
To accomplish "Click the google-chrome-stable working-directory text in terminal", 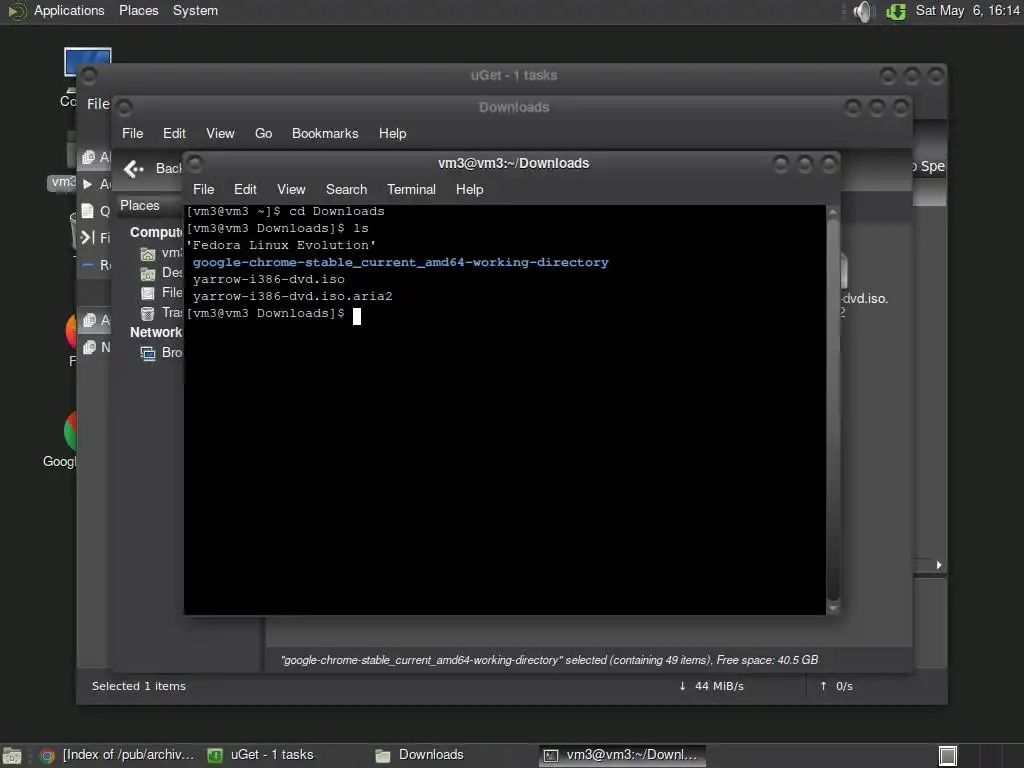I will click(x=400, y=263).
